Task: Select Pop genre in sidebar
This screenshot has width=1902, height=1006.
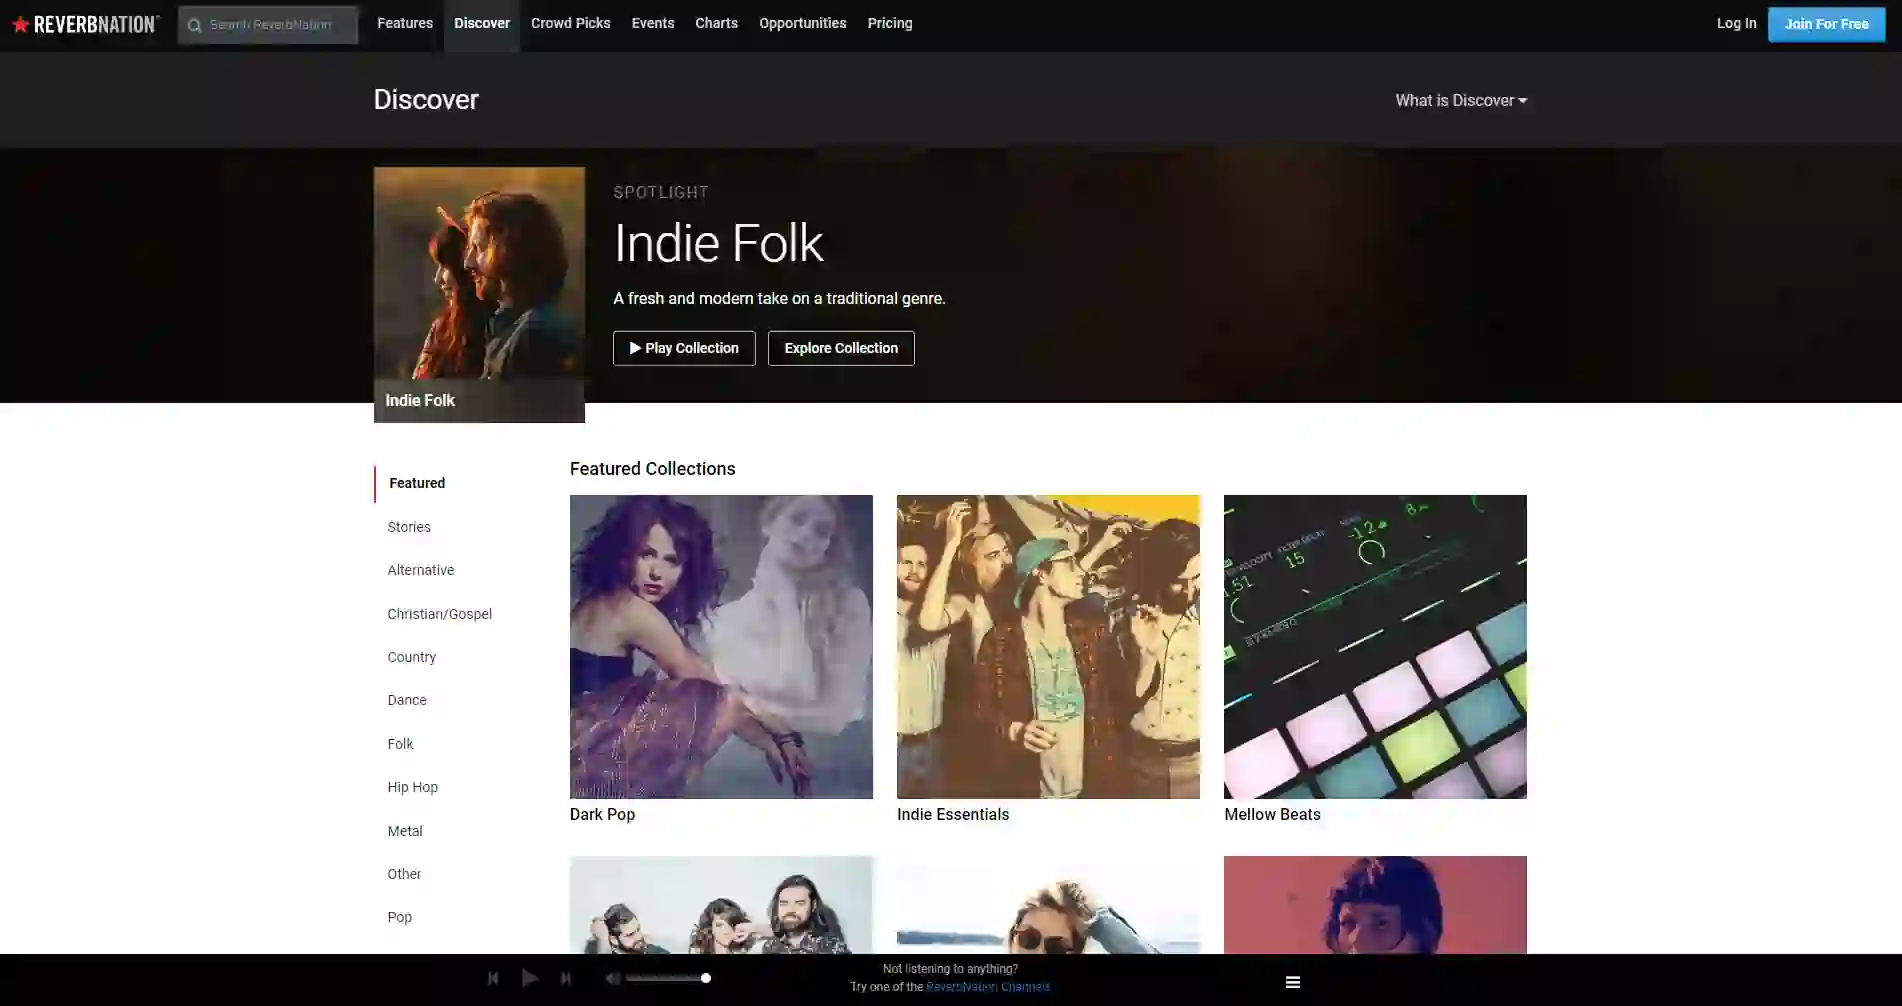Action: (x=400, y=917)
